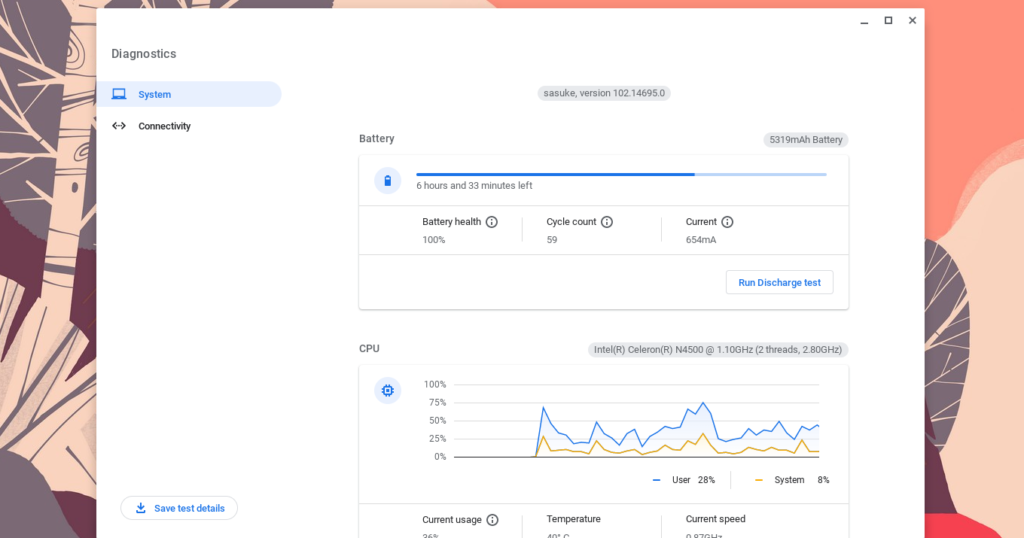The height and width of the screenshot is (538, 1024).
Task: Show info for Battery health
Action: pyautogui.click(x=492, y=222)
